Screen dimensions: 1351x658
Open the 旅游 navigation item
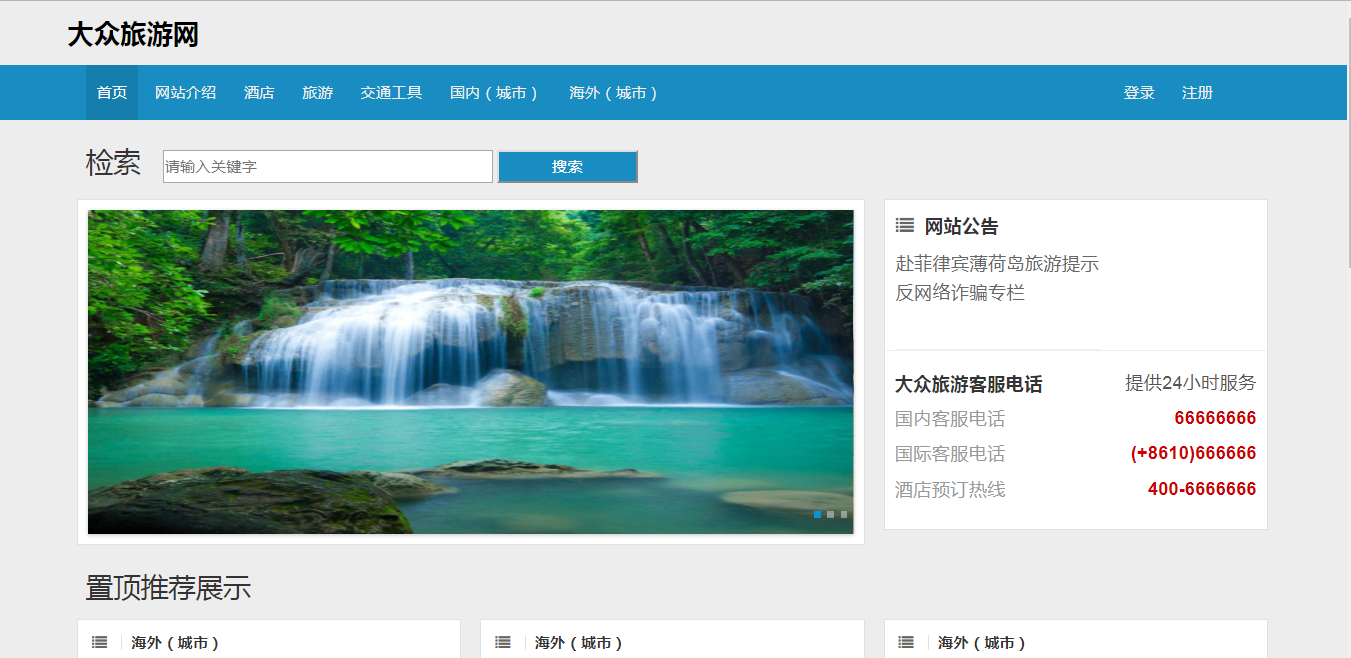318,93
